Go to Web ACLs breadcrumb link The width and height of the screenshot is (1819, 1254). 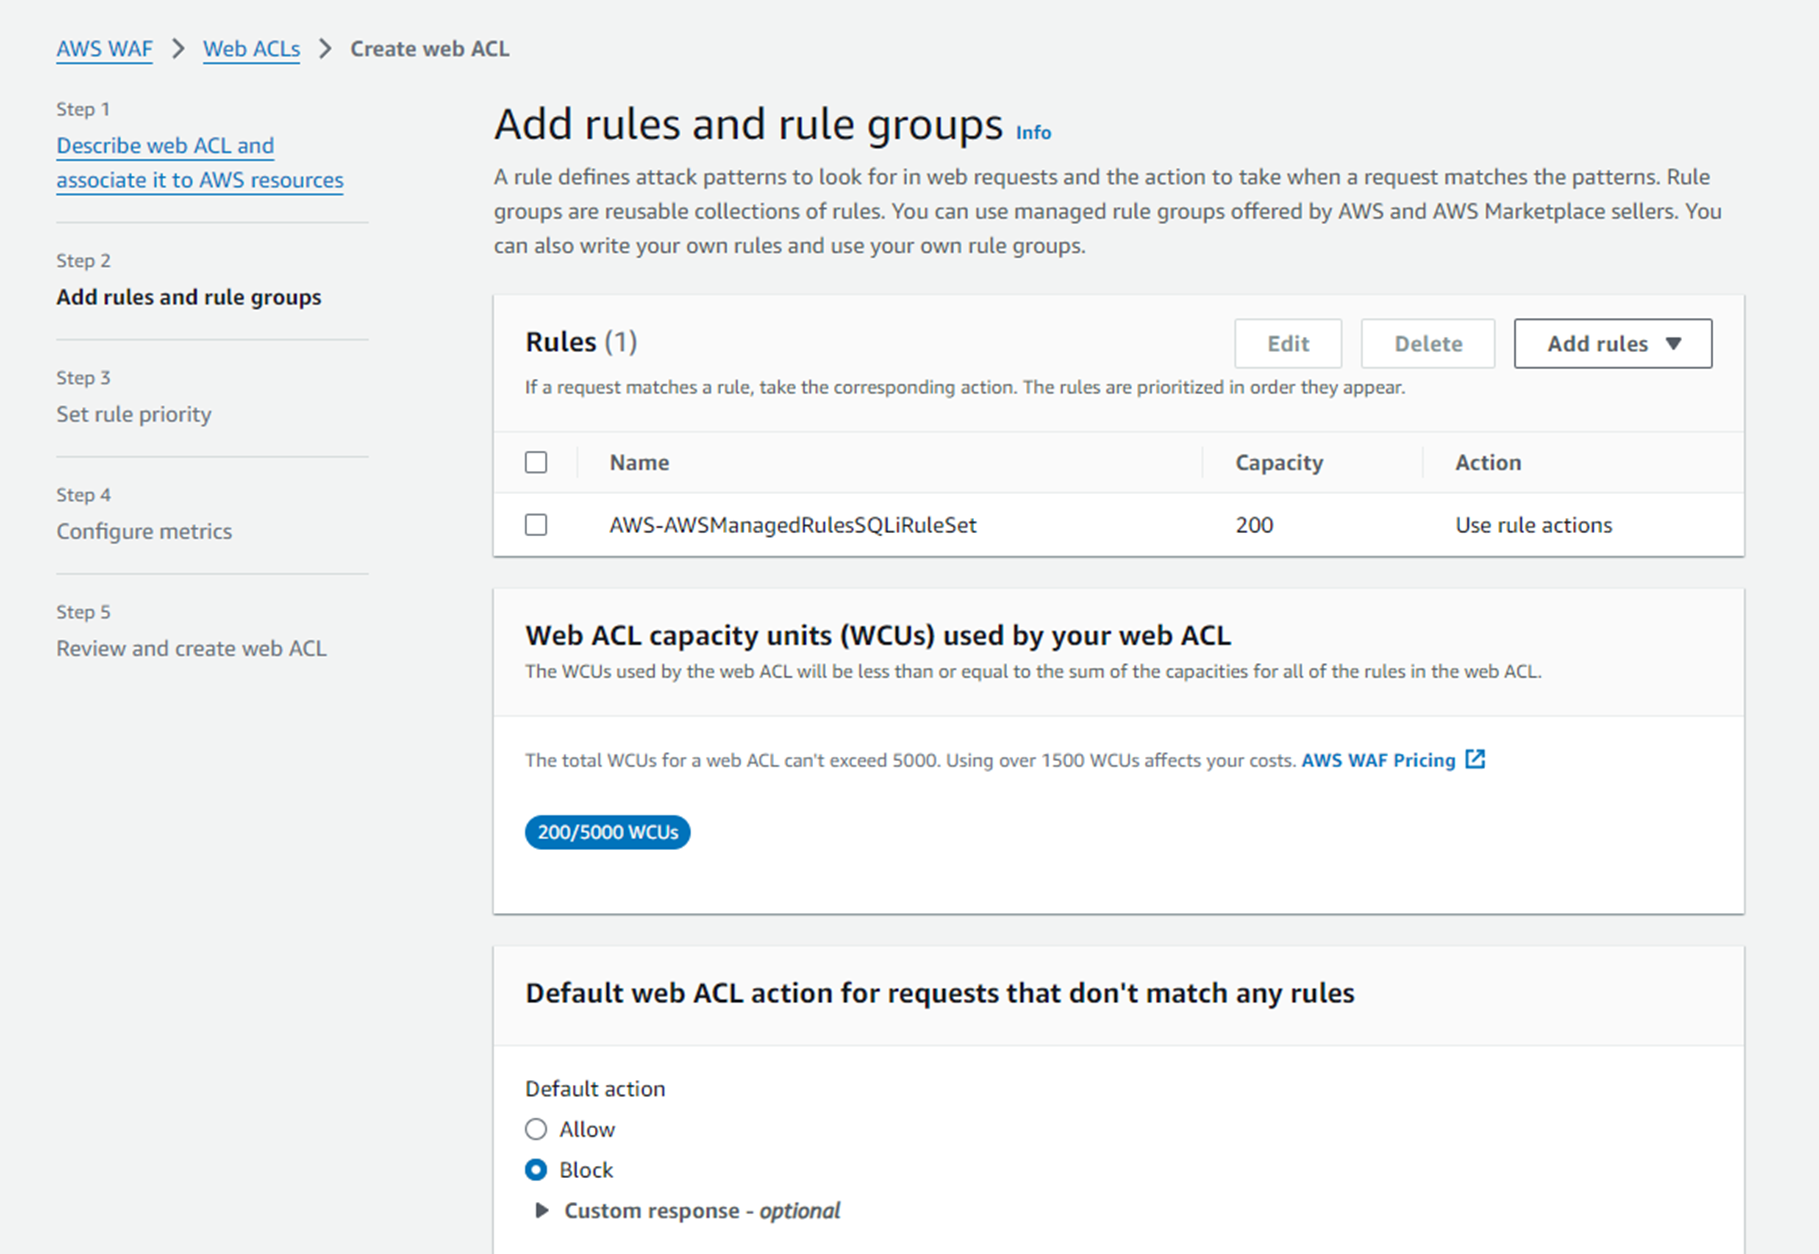click(x=251, y=49)
